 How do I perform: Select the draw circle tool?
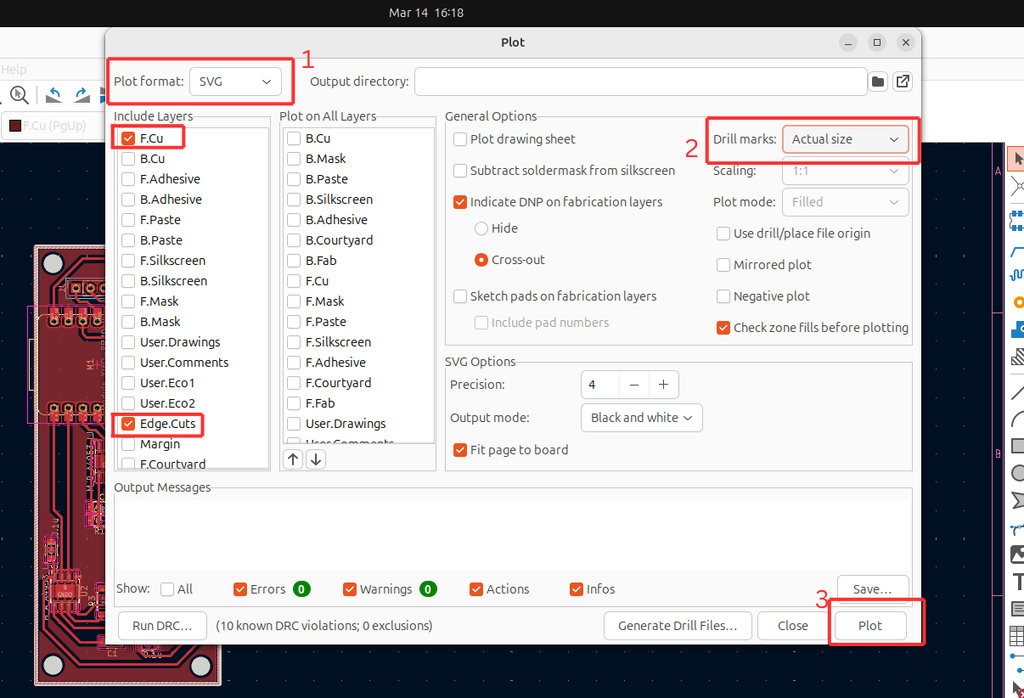click(x=1017, y=473)
